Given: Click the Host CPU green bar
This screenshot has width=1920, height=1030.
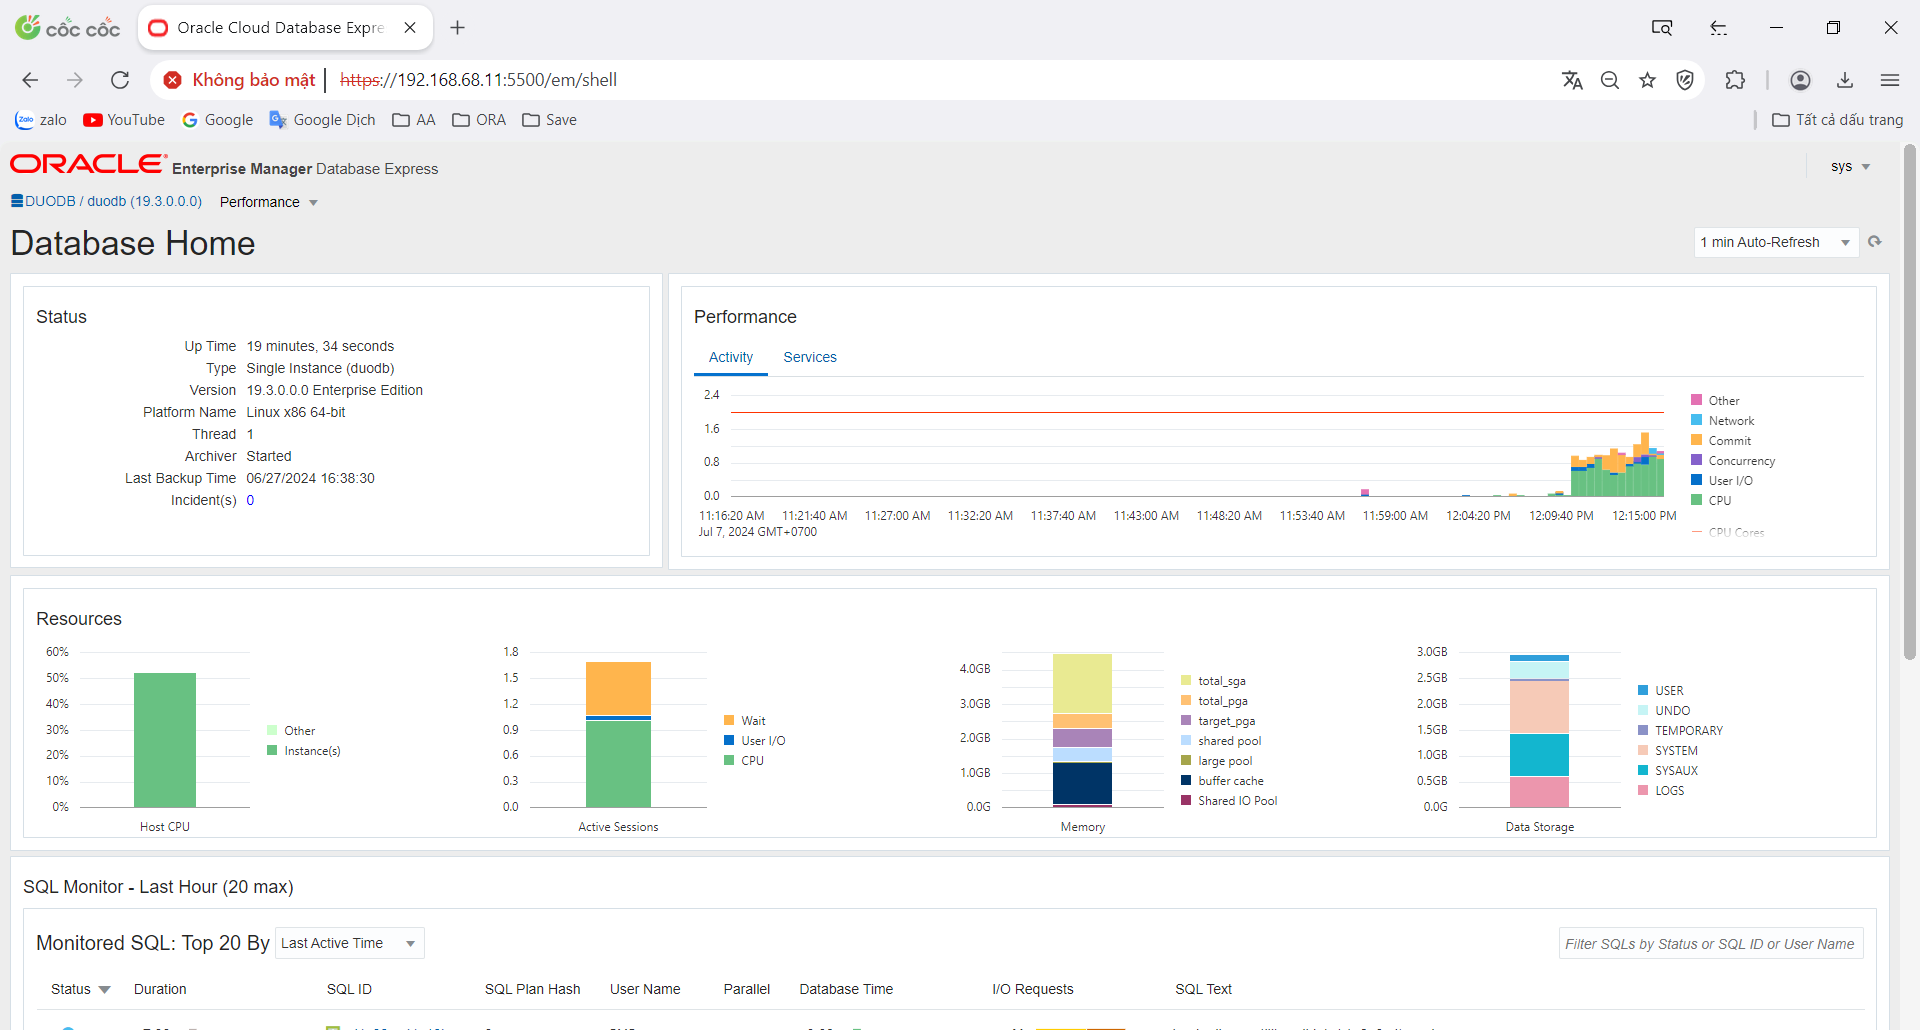Looking at the screenshot, I should click(165, 740).
